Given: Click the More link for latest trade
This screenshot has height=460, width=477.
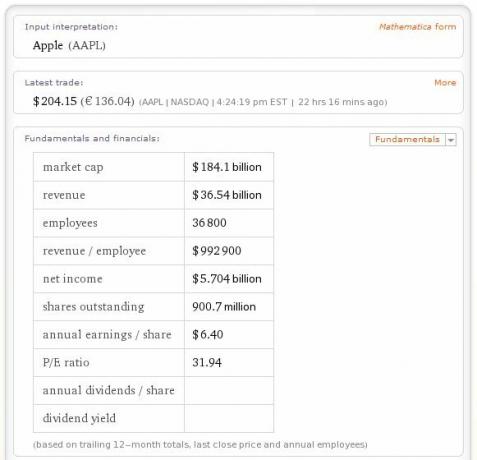Looking at the screenshot, I should click(445, 82).
